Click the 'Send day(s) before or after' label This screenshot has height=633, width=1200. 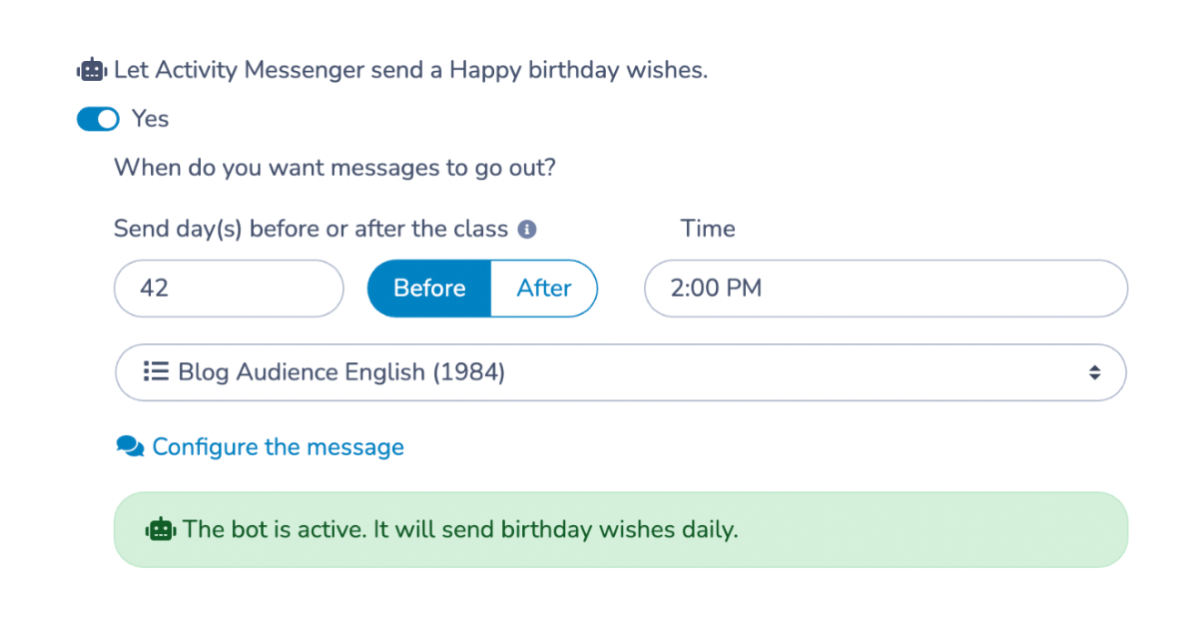311,229
